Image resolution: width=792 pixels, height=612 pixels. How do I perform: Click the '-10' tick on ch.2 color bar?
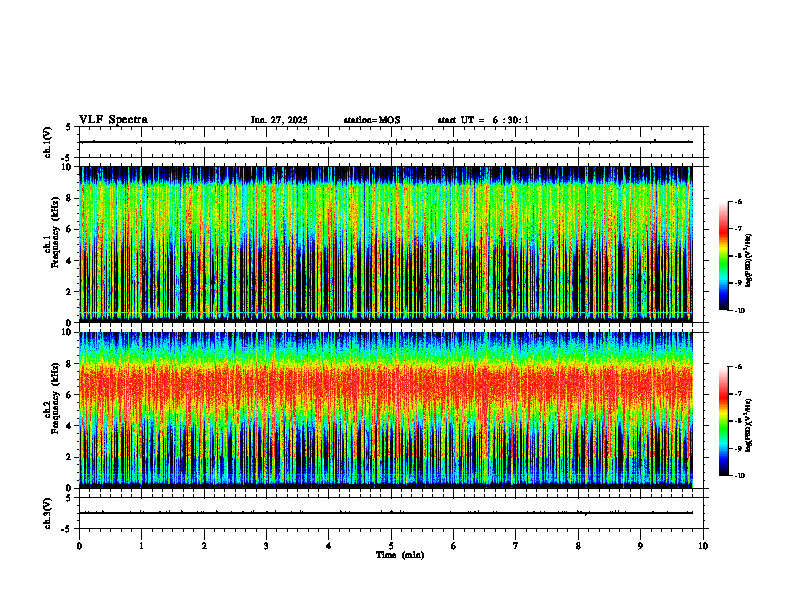(739, 476)
